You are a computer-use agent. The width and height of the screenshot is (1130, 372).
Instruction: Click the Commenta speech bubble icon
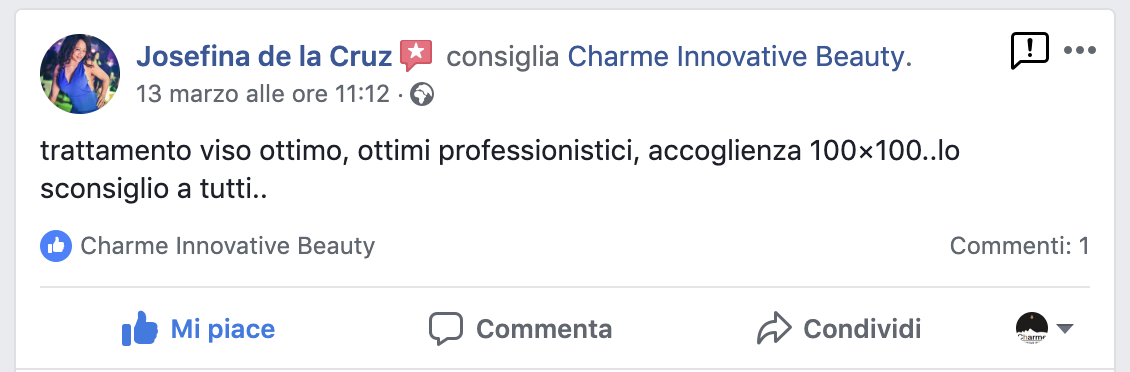point(445,329)
